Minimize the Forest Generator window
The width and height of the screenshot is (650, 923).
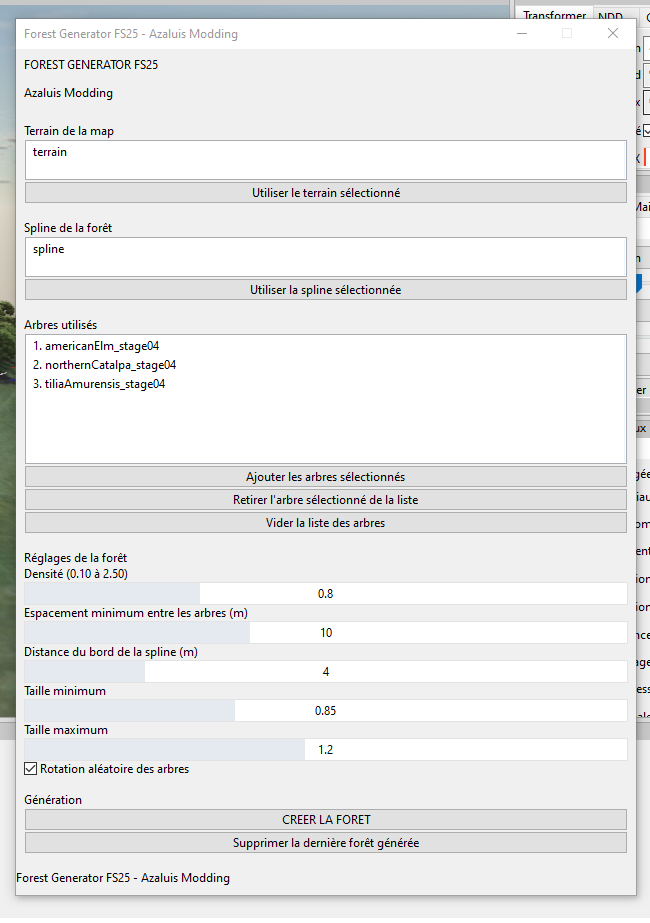(522, 34)
